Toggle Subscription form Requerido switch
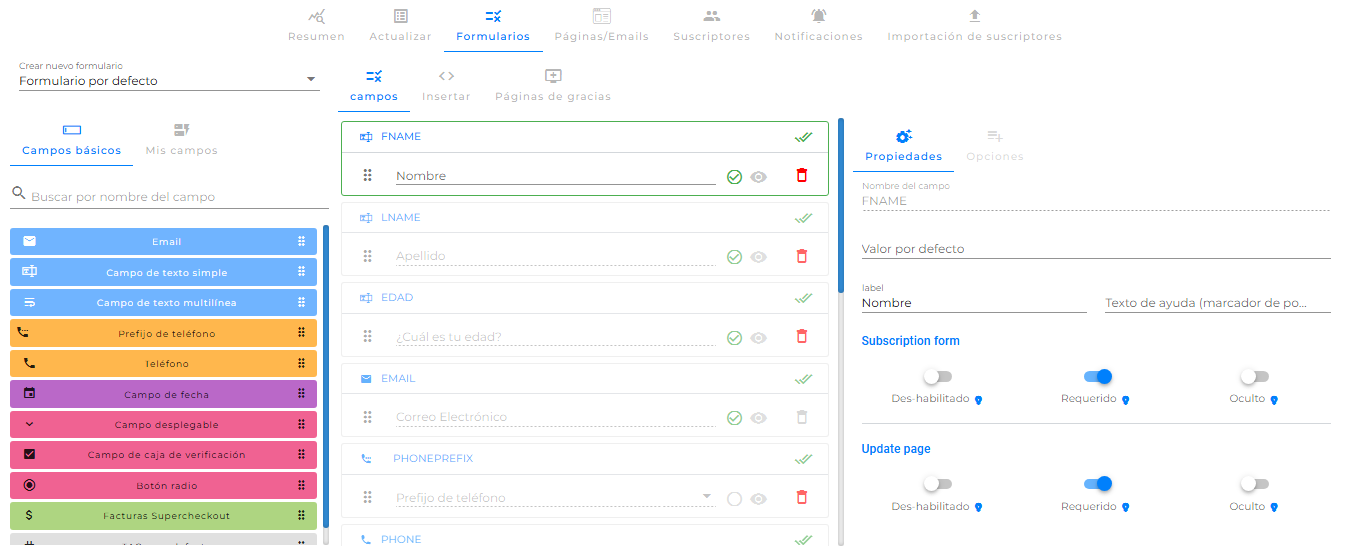Viewport: 1353px width, 549px height. [x=1098, y=377]
